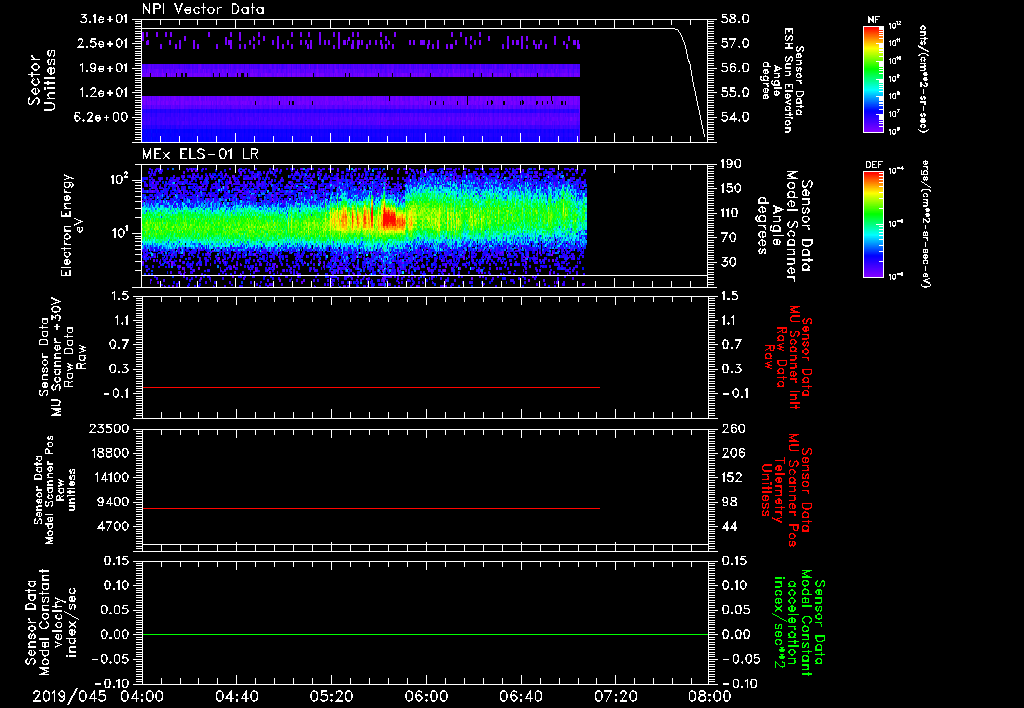The image size is (1024, 708).
Task: Click the 54.0 sun elevation tick
Action: click(x=735, y=117)
